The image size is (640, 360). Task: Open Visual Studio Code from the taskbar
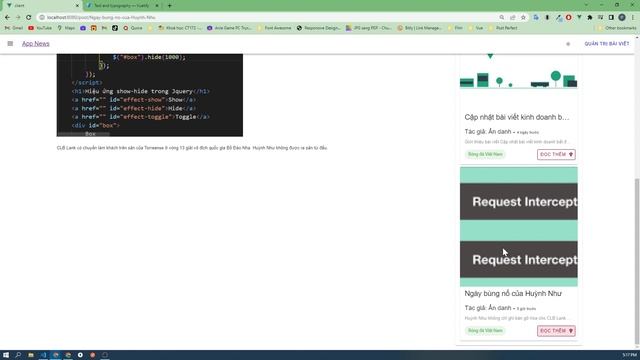[43, 355]
